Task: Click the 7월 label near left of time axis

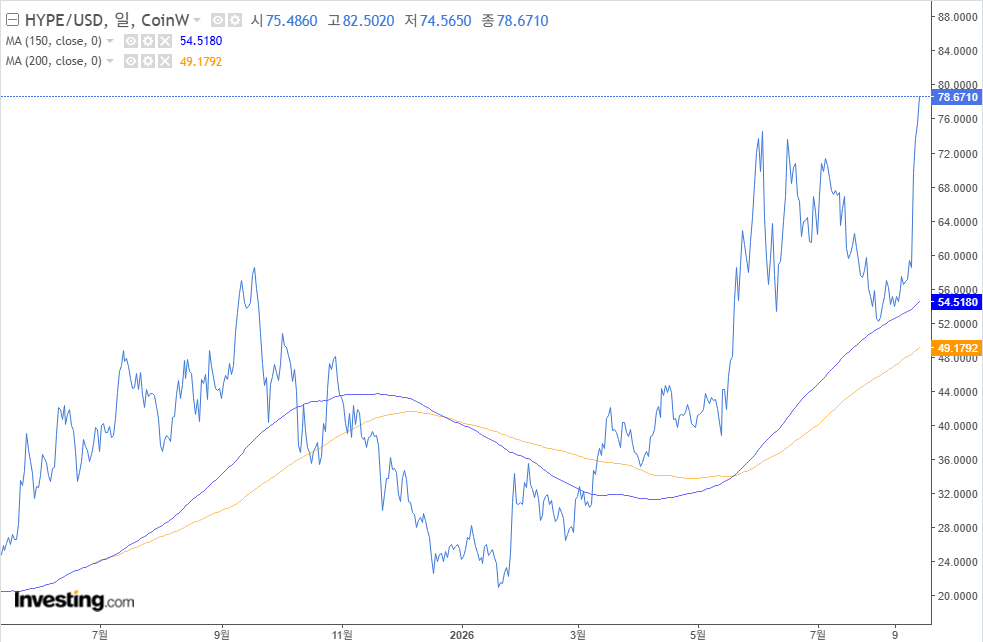Action: point(100,635)
